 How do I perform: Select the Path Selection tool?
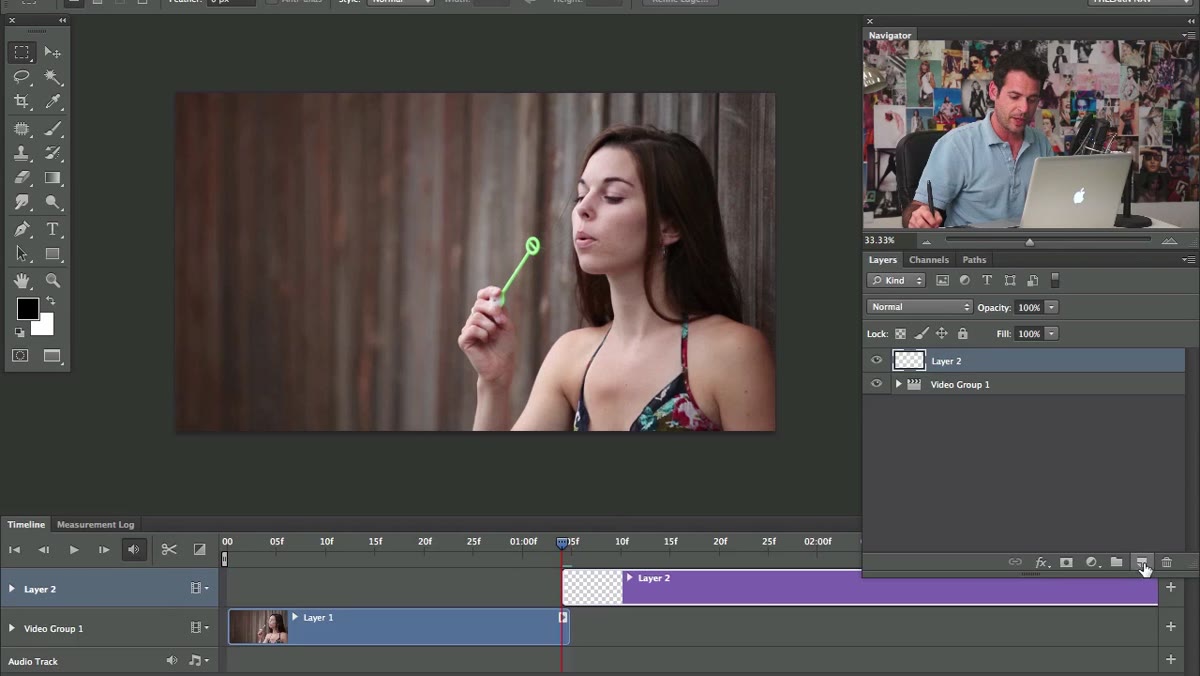pyautogui.click(x=21, y=254)
